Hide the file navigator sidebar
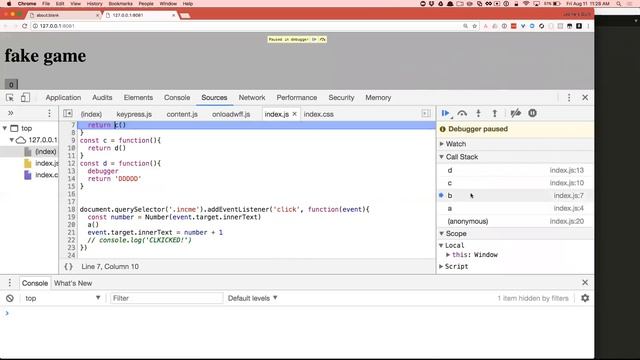 (68, 113)
